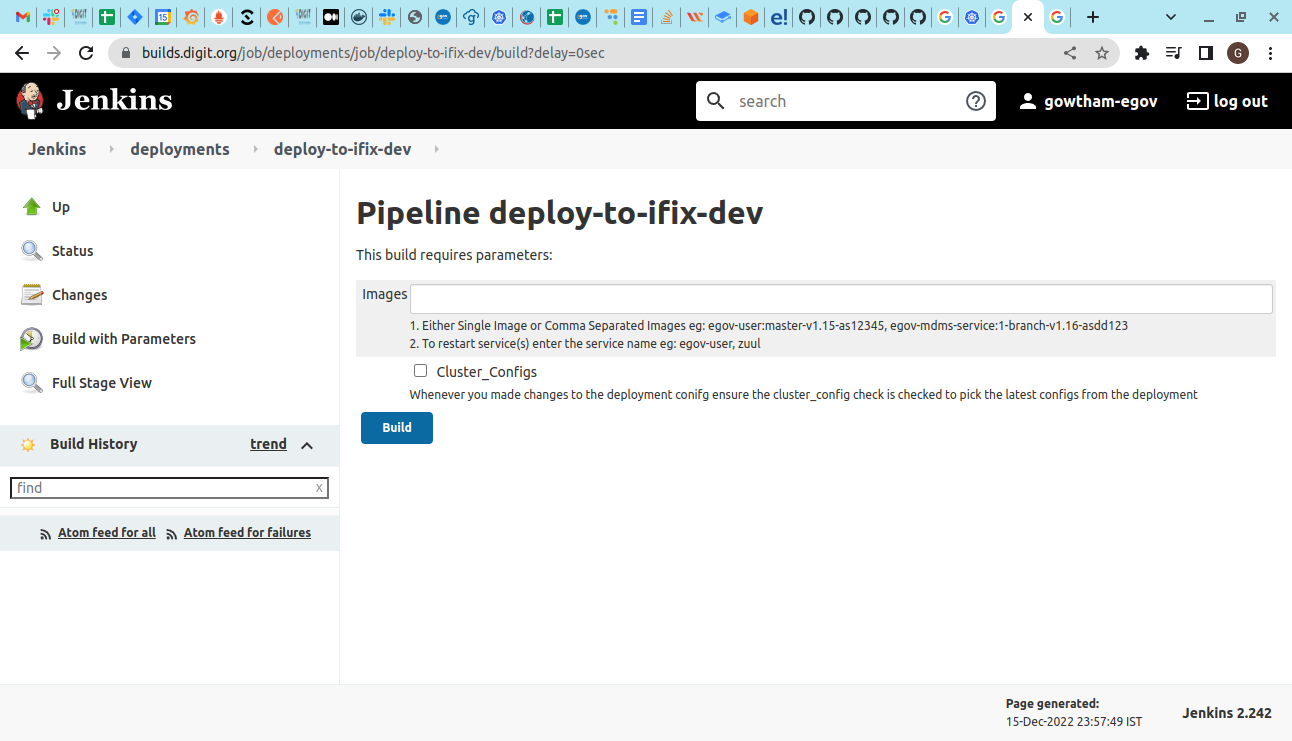Click the build history find box
This screenshot has height=741, width=1292.
click(163, 488)
